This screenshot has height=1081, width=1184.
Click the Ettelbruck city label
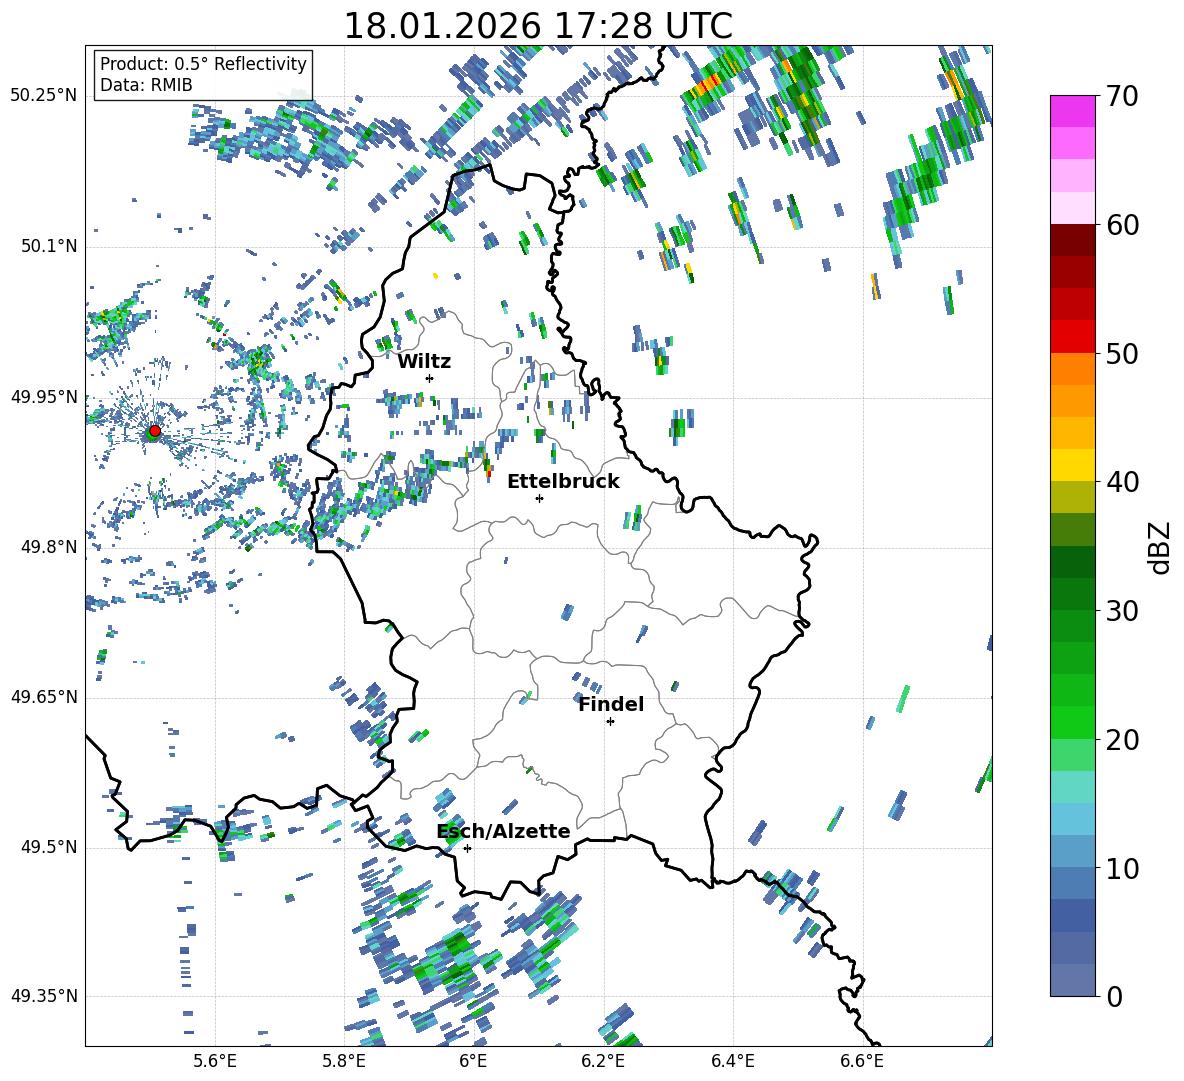[563, 482]
